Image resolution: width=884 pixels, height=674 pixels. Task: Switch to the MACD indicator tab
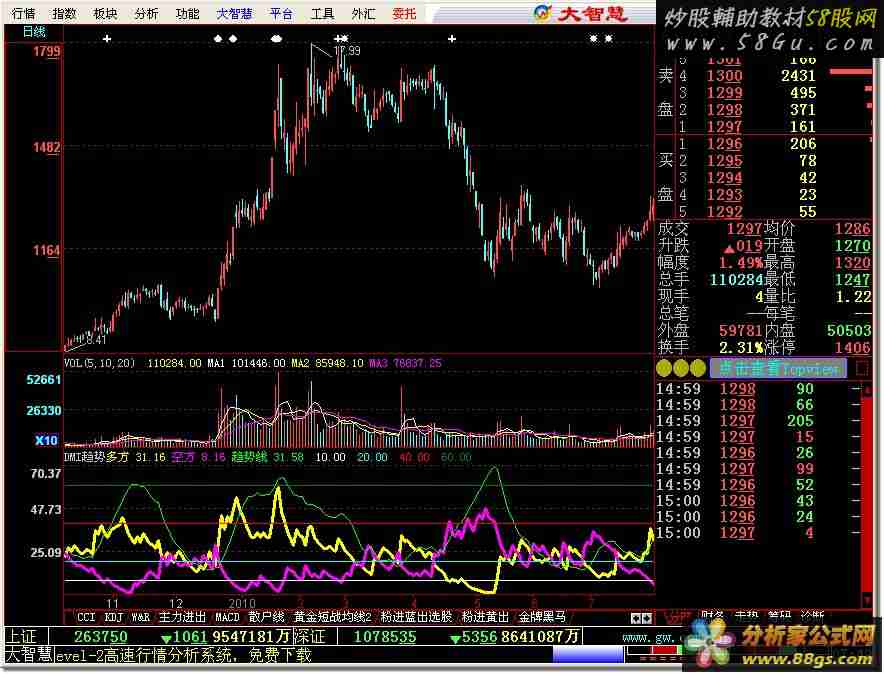(227, 617)
